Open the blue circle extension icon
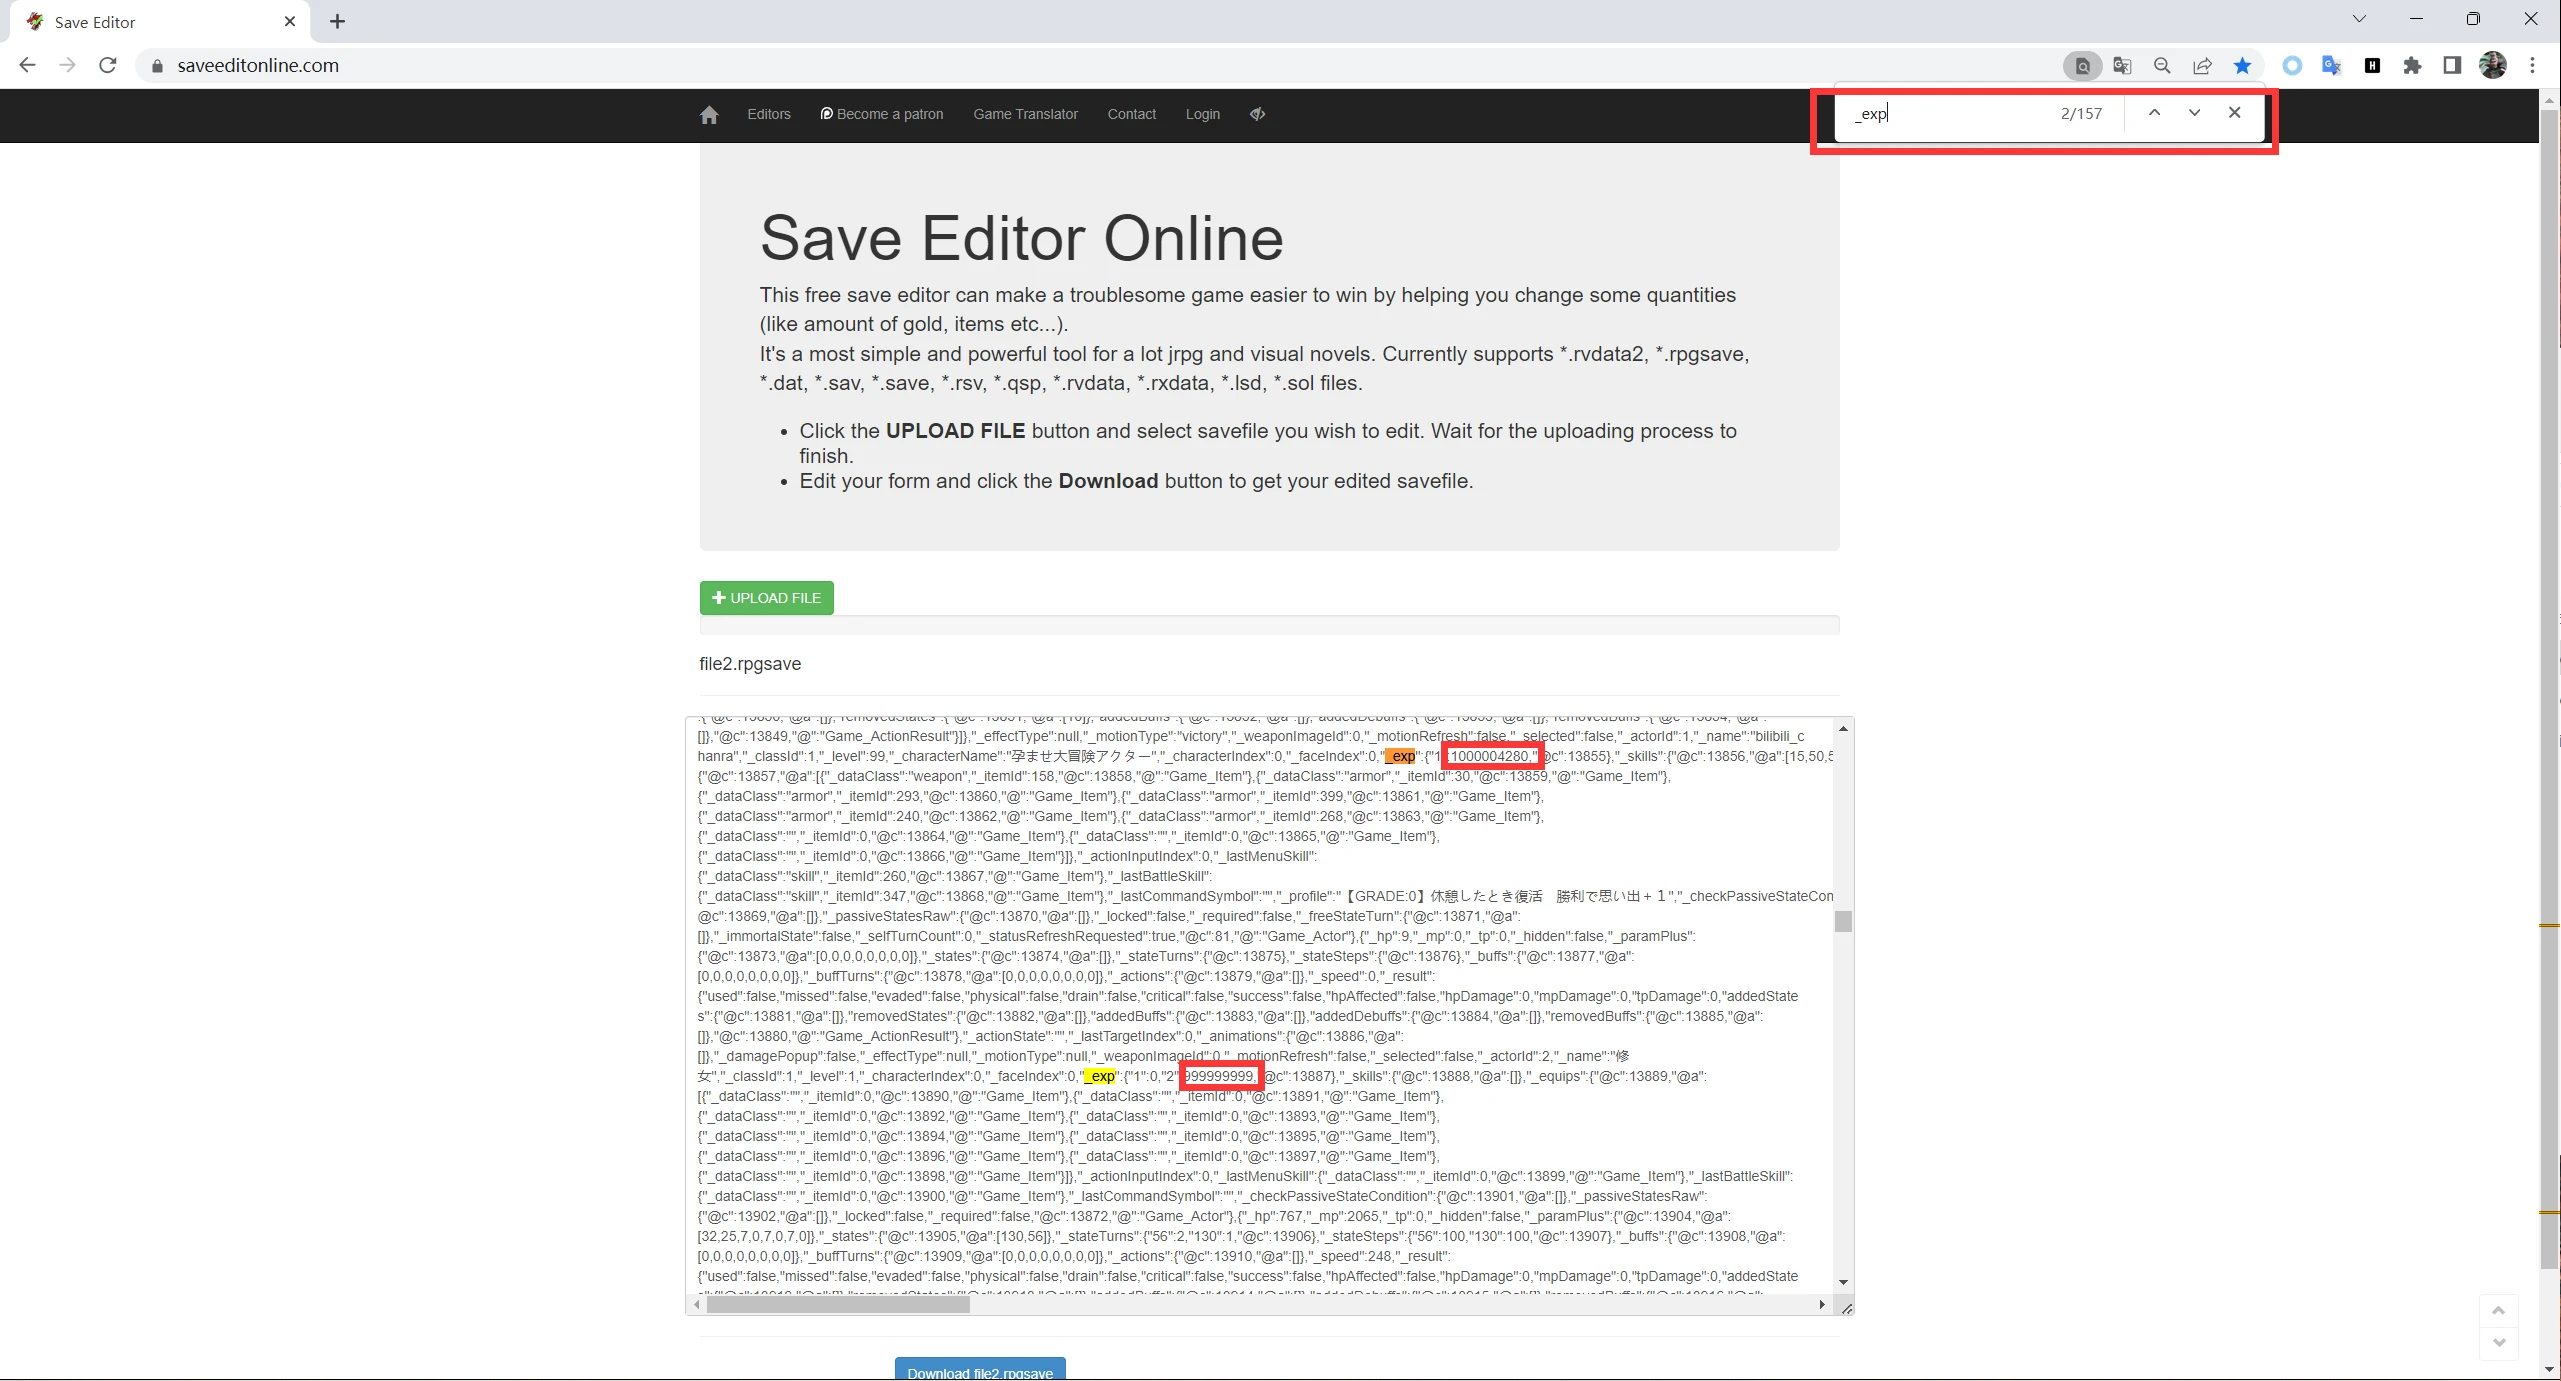Screen dimensions: 2561x1381 [2292, 66]
